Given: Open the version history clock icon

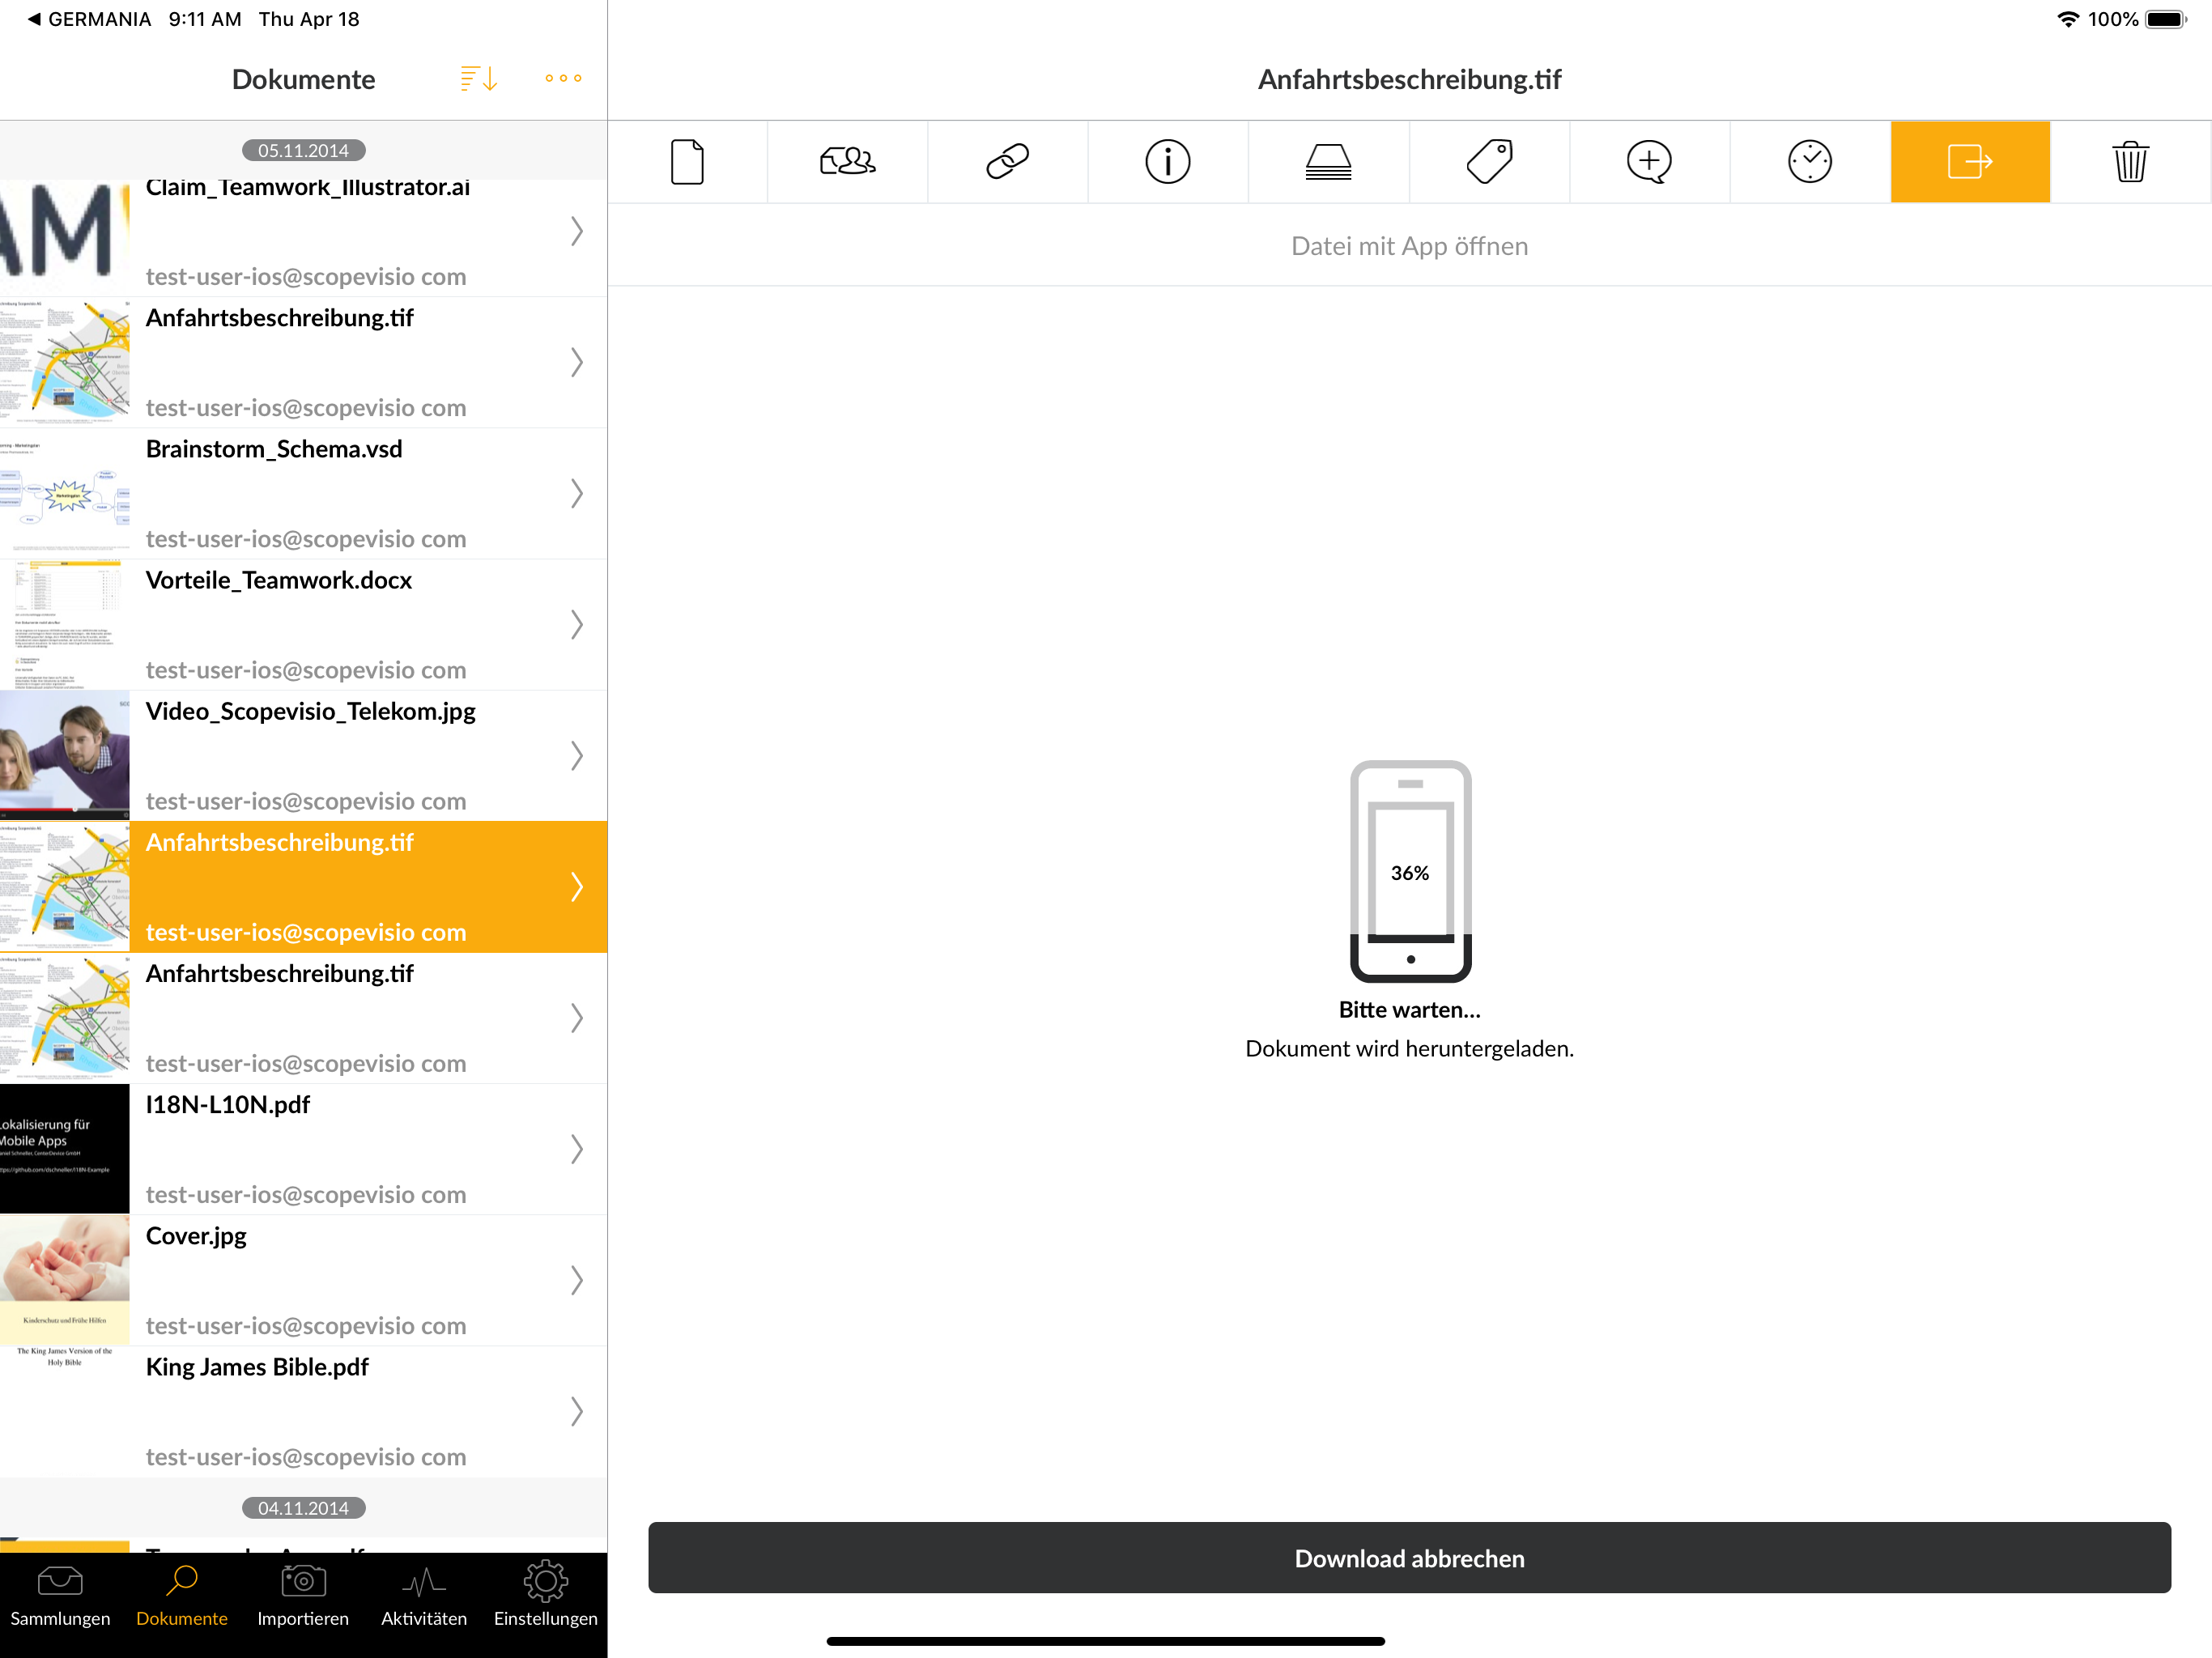Looking at the screenshot, I should click(x=1809, y=162).
